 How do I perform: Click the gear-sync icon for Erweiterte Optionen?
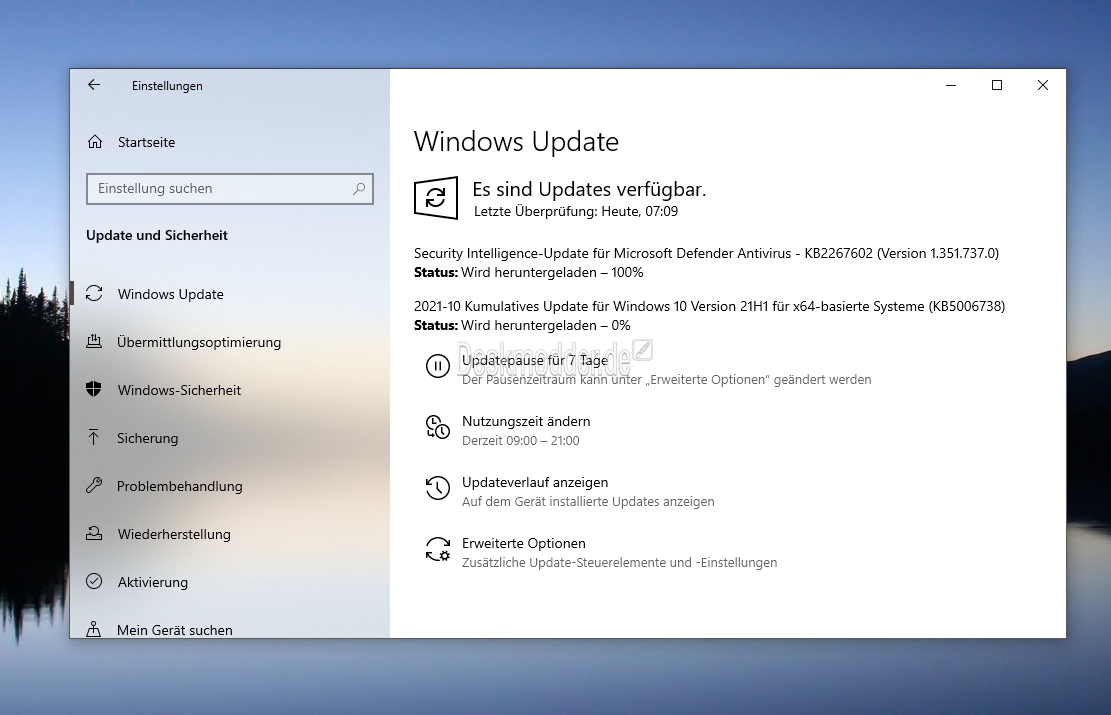point(438,549)
